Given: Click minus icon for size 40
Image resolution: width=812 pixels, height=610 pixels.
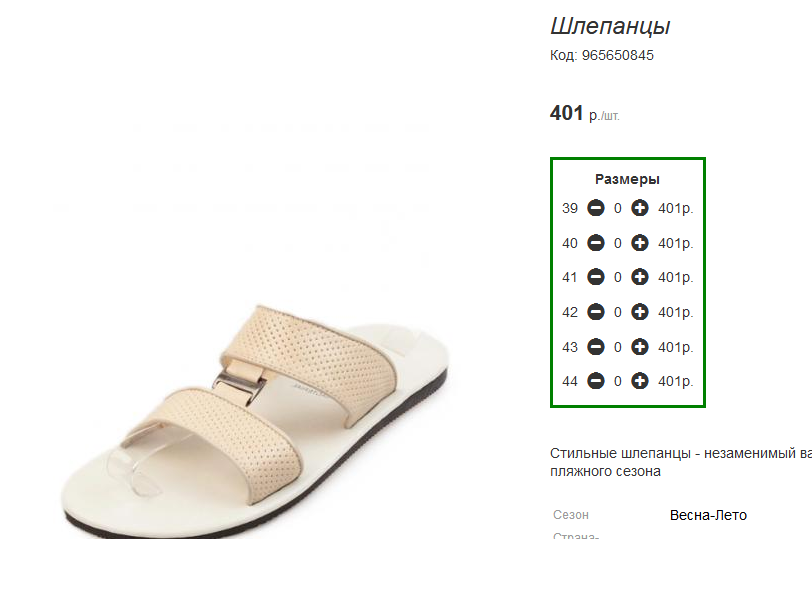Looking at the screenshot, I should [595, 243].
